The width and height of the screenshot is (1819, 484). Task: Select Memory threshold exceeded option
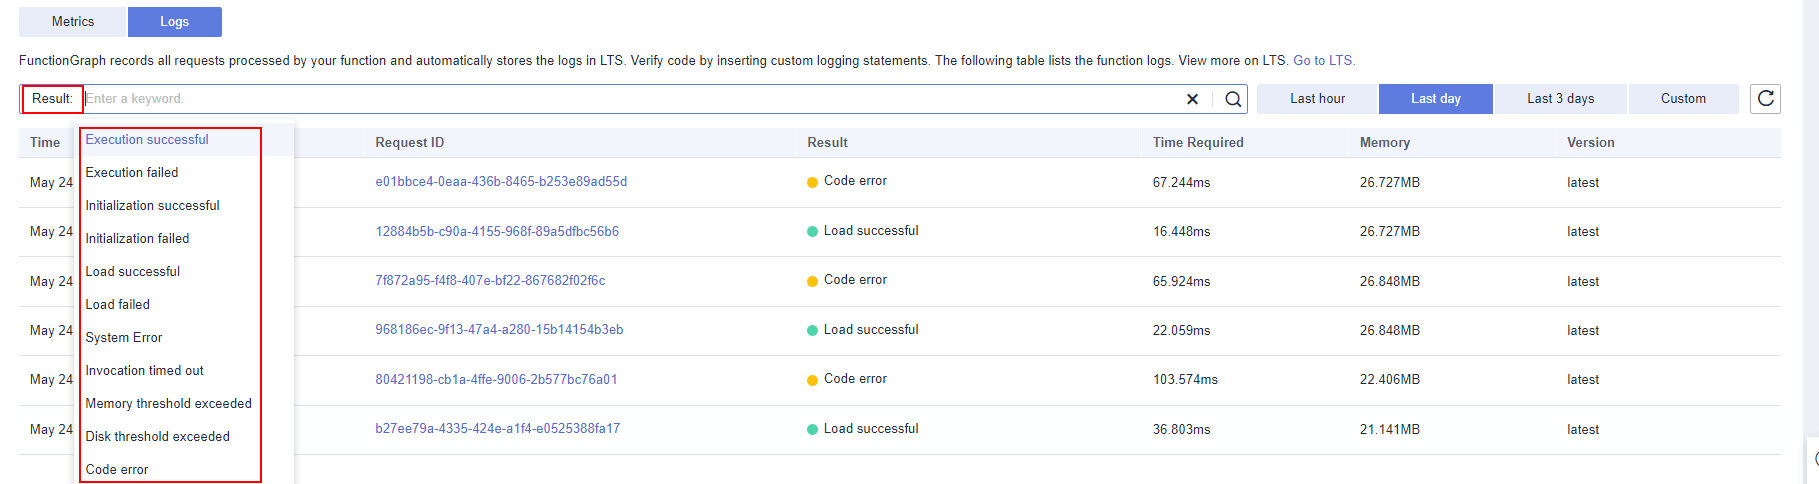pyautogui.click(x=168, y=404)
